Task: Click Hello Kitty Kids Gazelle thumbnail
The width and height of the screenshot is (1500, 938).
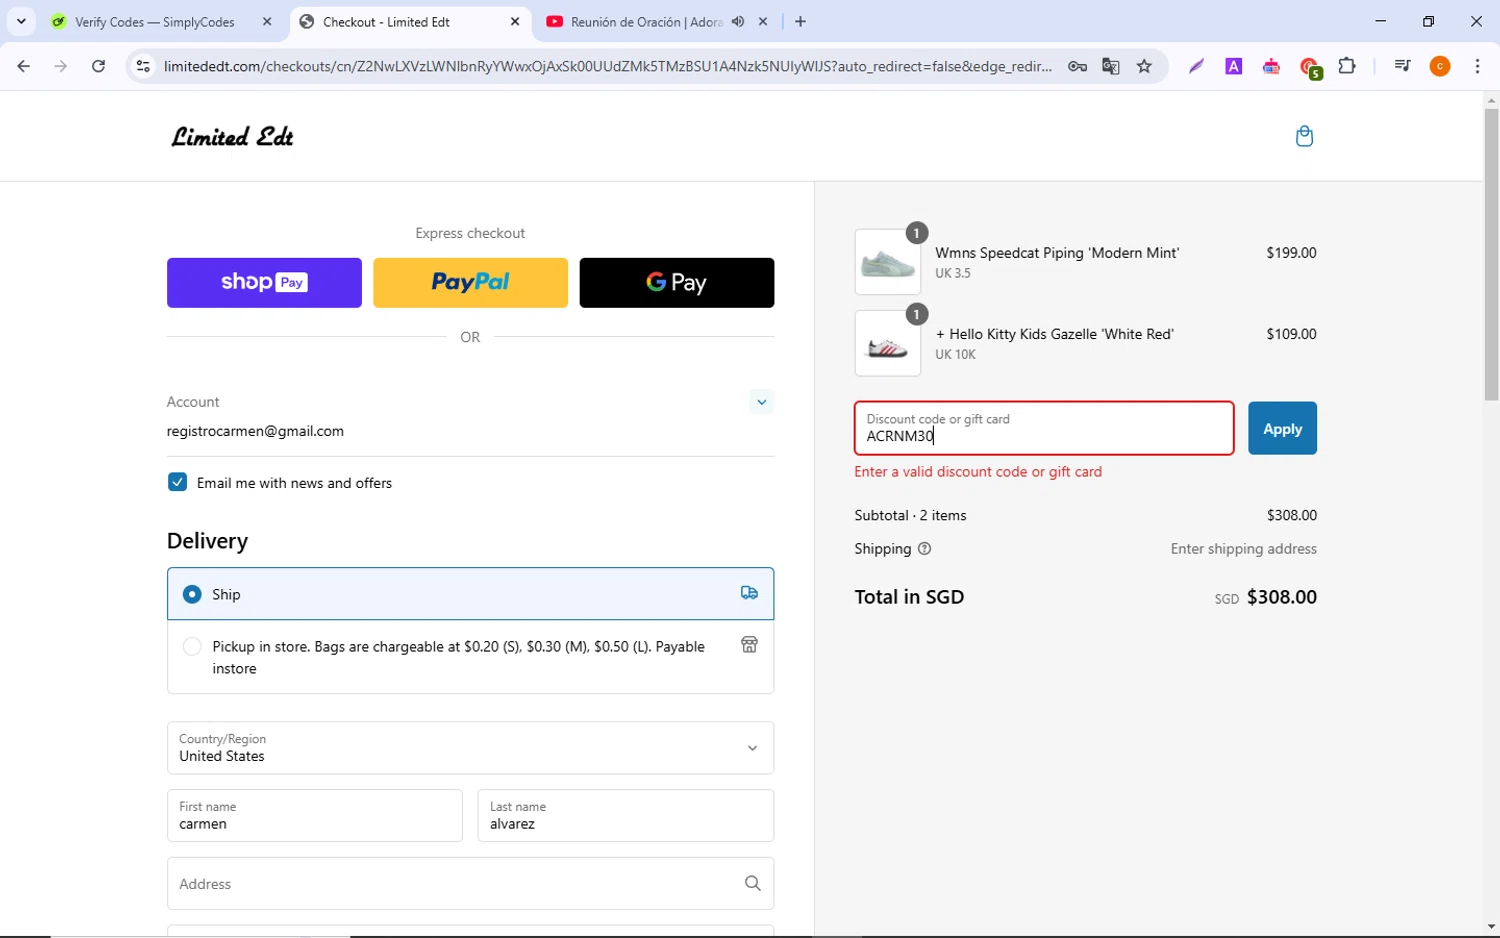Action: coord(887,343)
